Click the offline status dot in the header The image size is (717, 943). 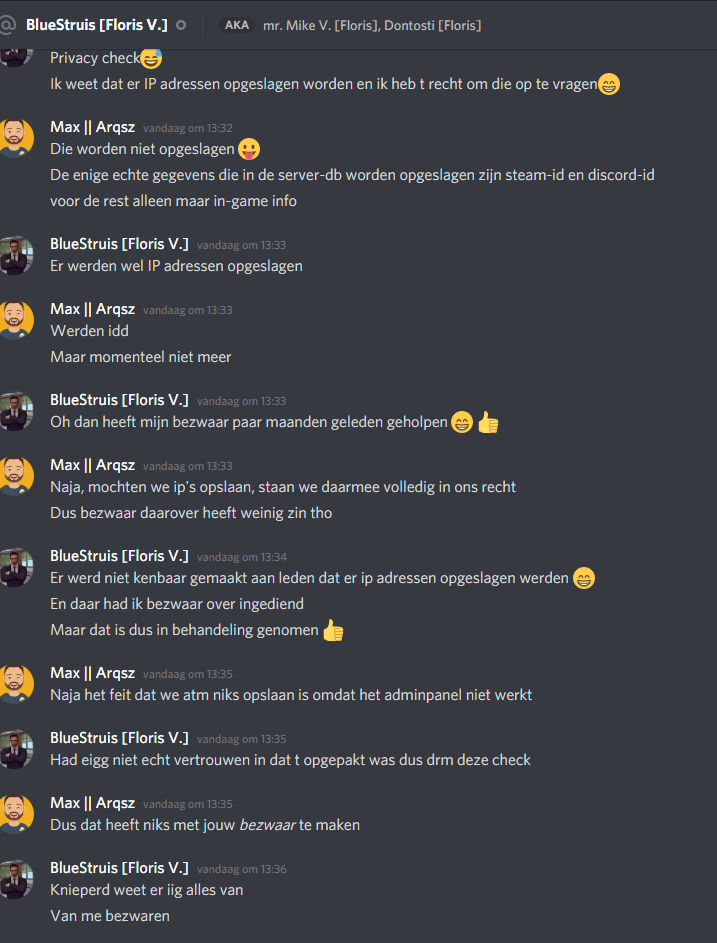pos(180,25)
